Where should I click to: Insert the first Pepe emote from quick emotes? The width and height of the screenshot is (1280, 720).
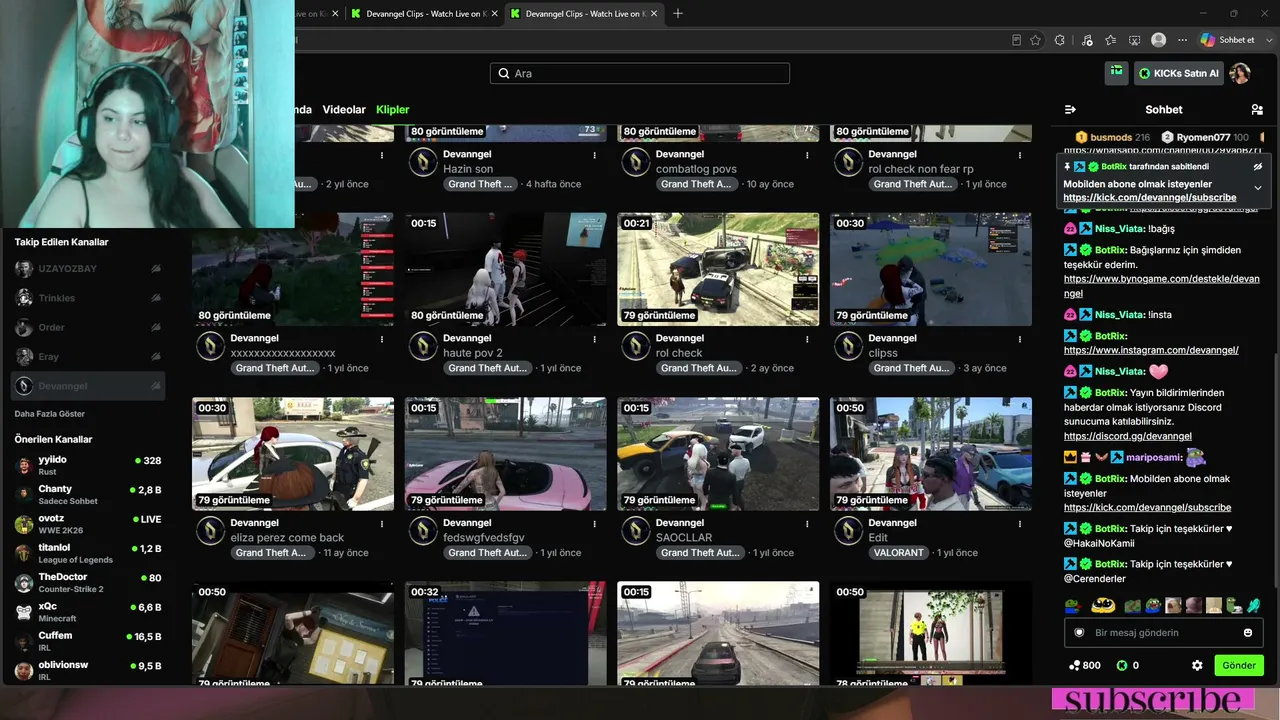click(1073, 605)
